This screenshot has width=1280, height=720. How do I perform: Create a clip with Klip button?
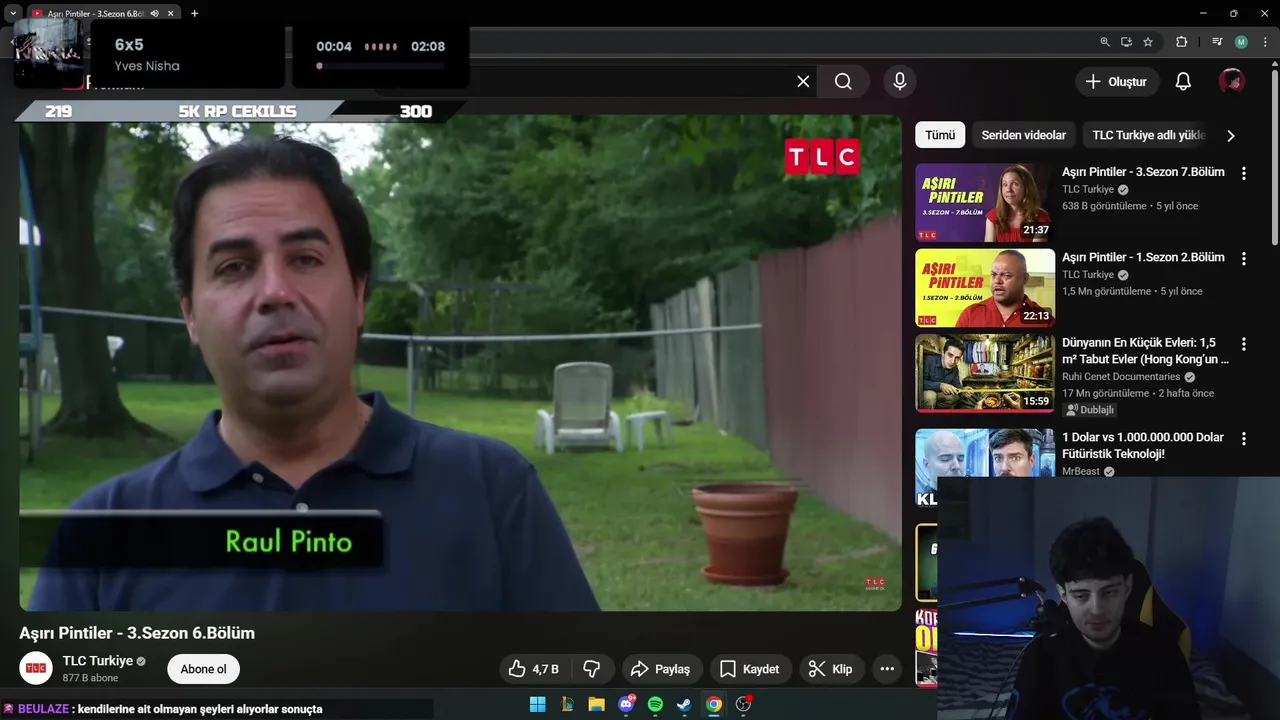pyautogui.click(x=831, y=669)
